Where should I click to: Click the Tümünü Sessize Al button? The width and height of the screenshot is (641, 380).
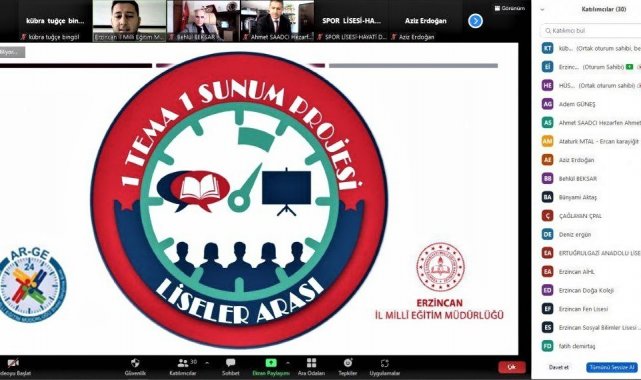point(612,367)
